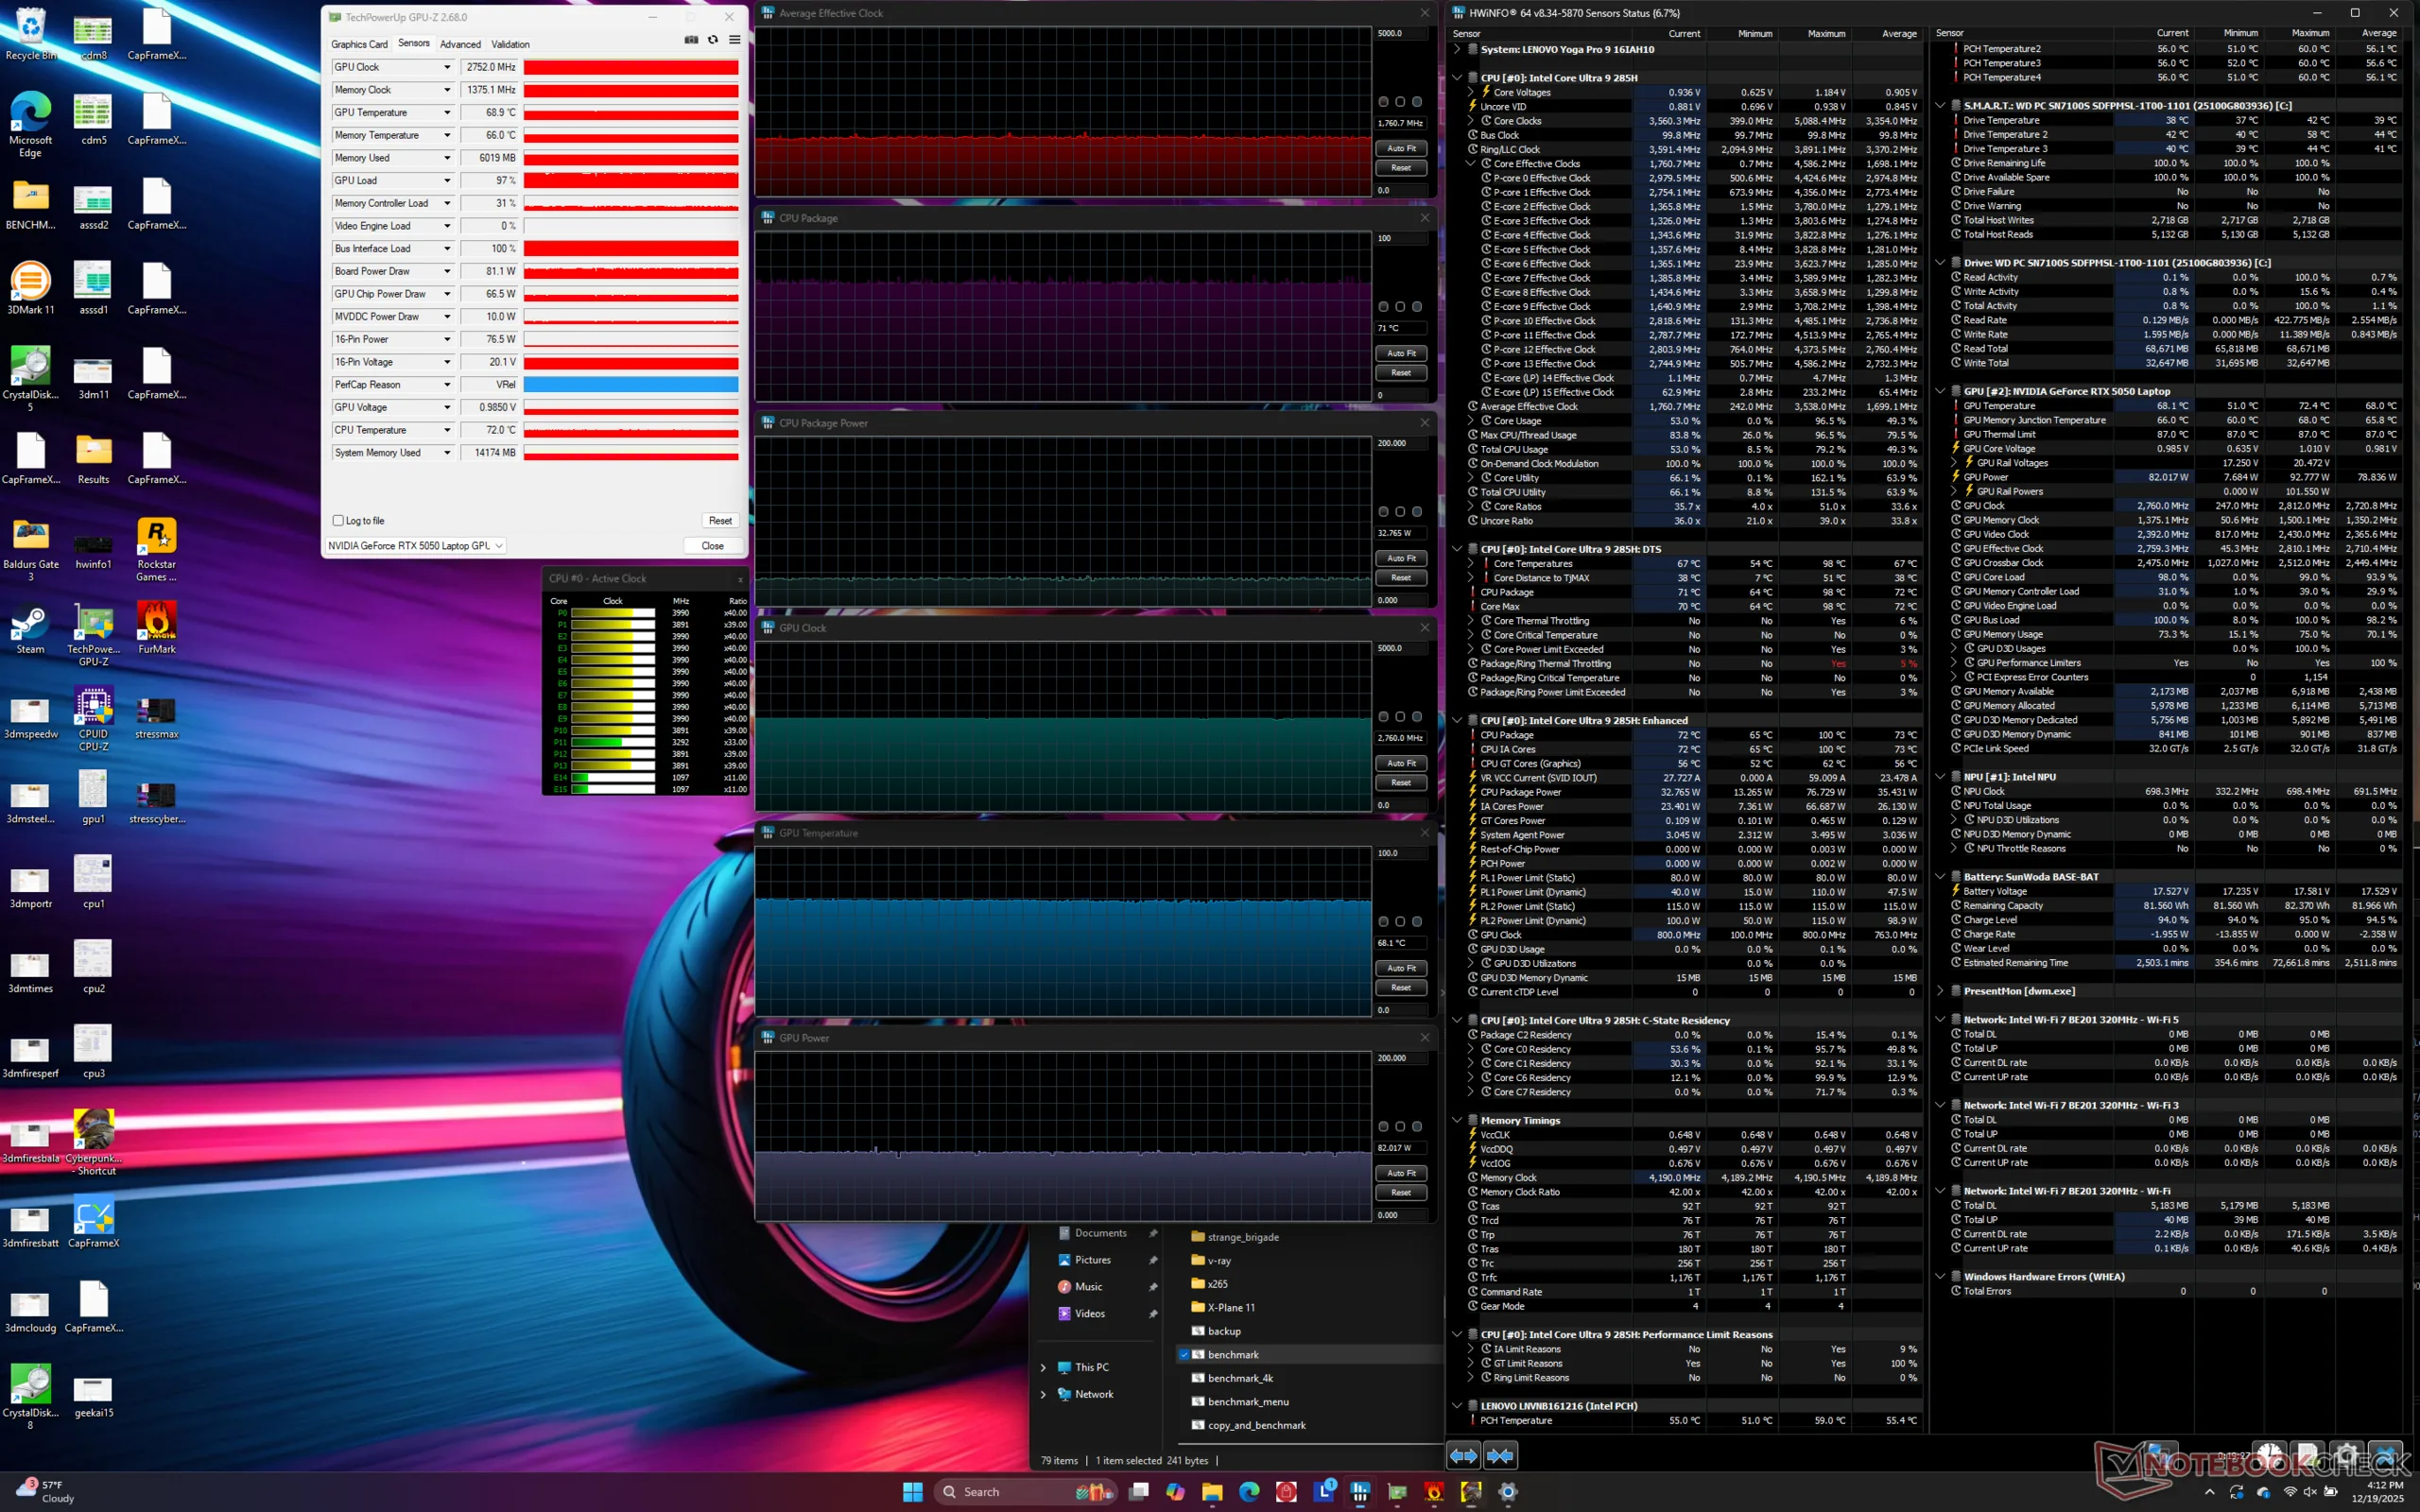Open the GPU Clock sensor dropdown
The width and height of the screenshot is (2420, 1512).
[447, 67]
